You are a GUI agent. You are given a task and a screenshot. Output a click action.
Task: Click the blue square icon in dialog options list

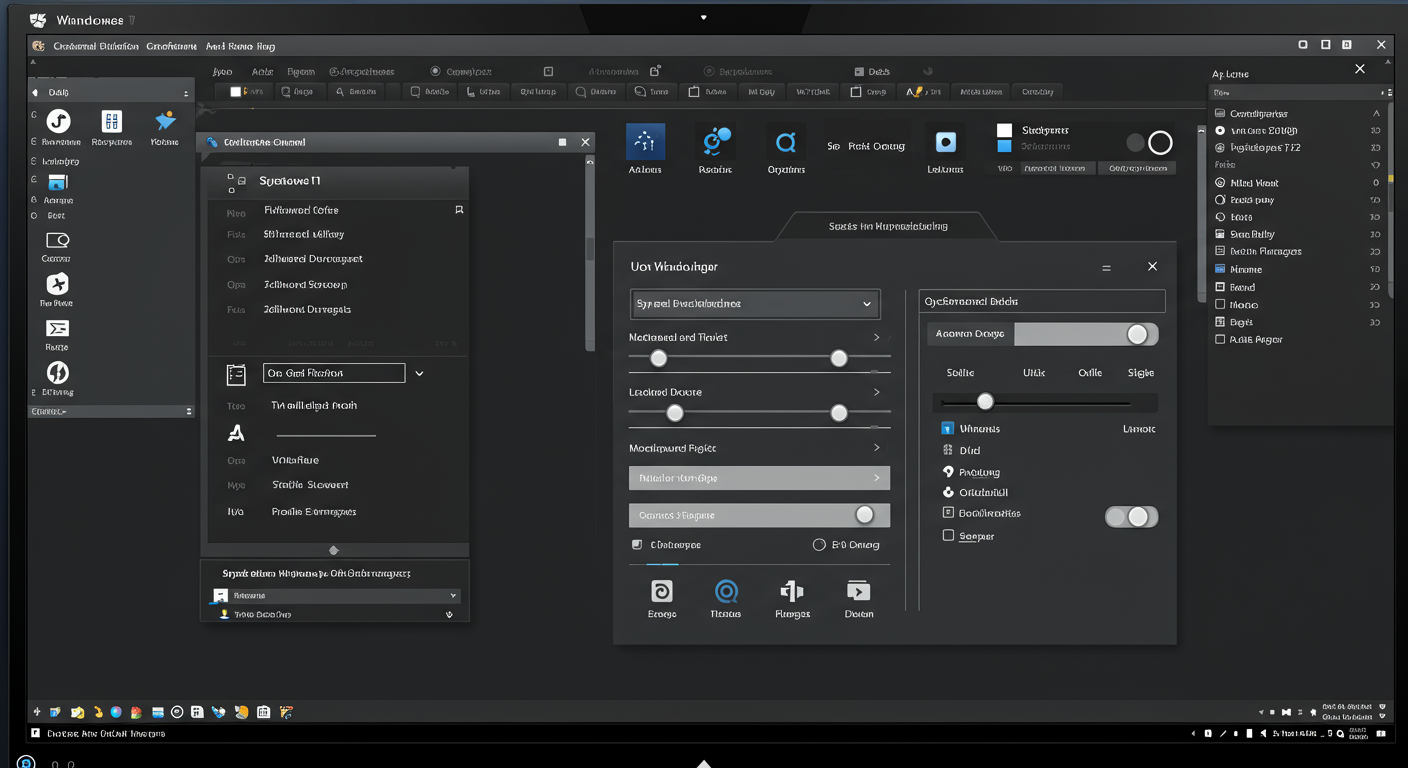(x=948, y=428)
